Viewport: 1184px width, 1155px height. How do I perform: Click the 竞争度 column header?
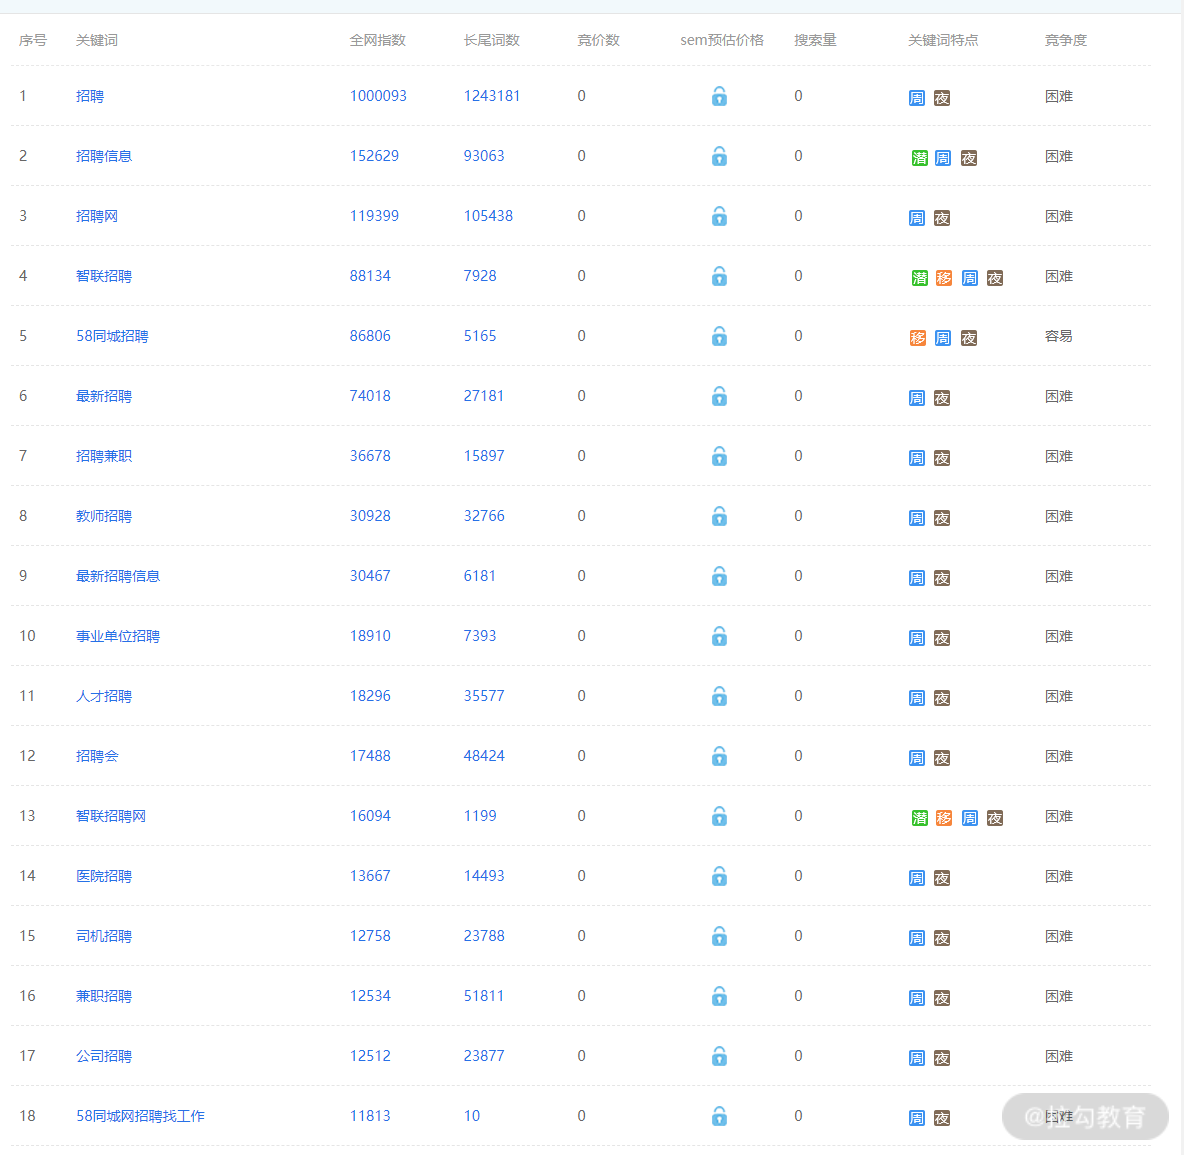point(1066,40)
